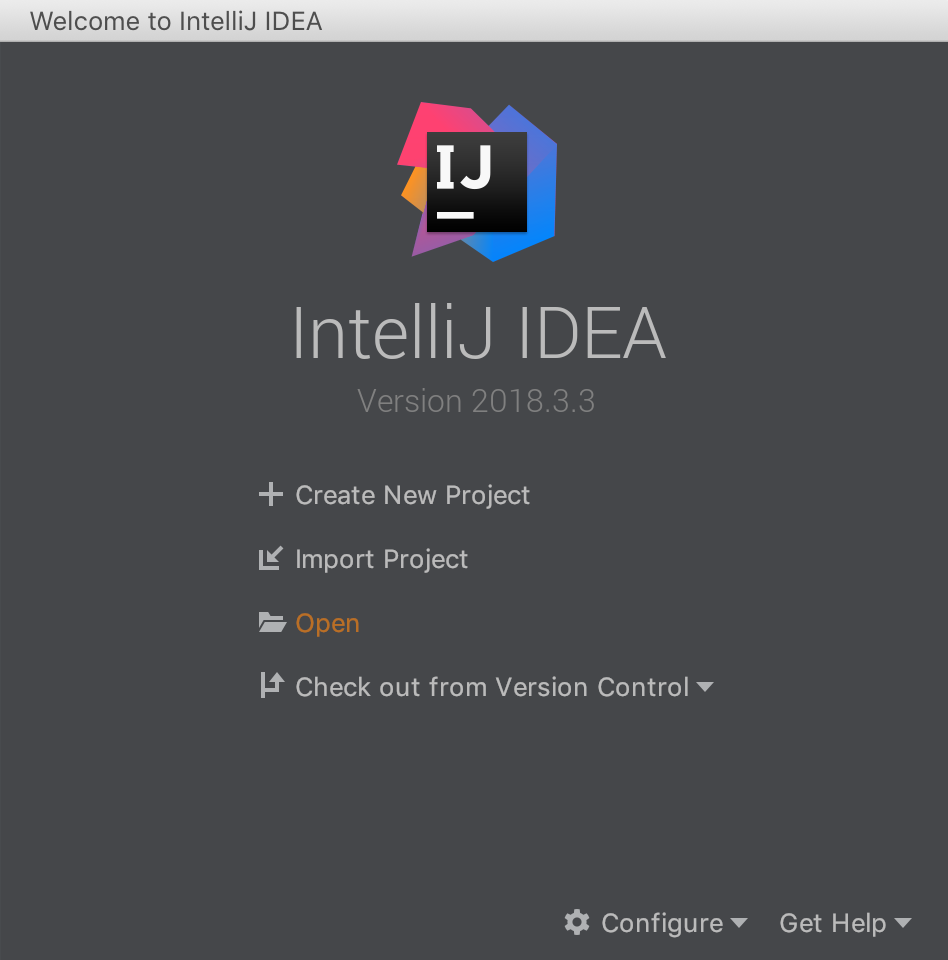Click the IntelliJ IDEA title text

(479, 334)
